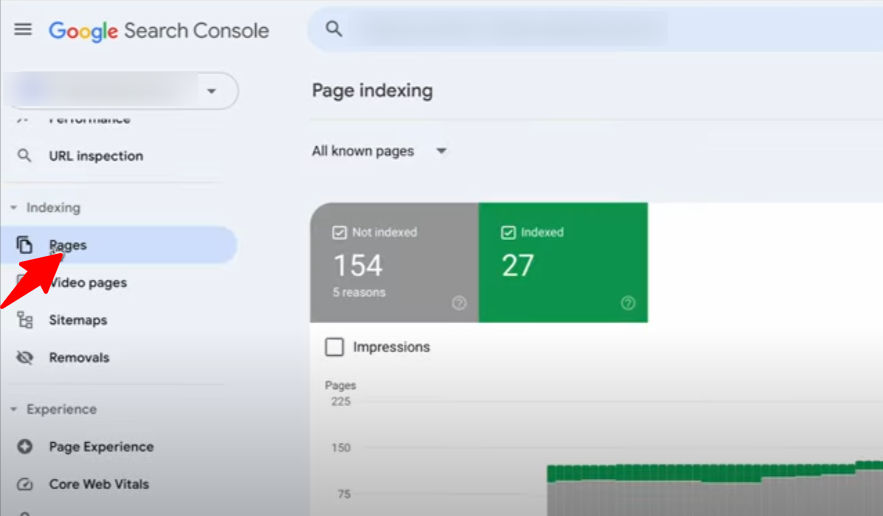Viewport: 883px width, 516px height.
Task: Collapse the Experience section
Action: tap(14, 410)
